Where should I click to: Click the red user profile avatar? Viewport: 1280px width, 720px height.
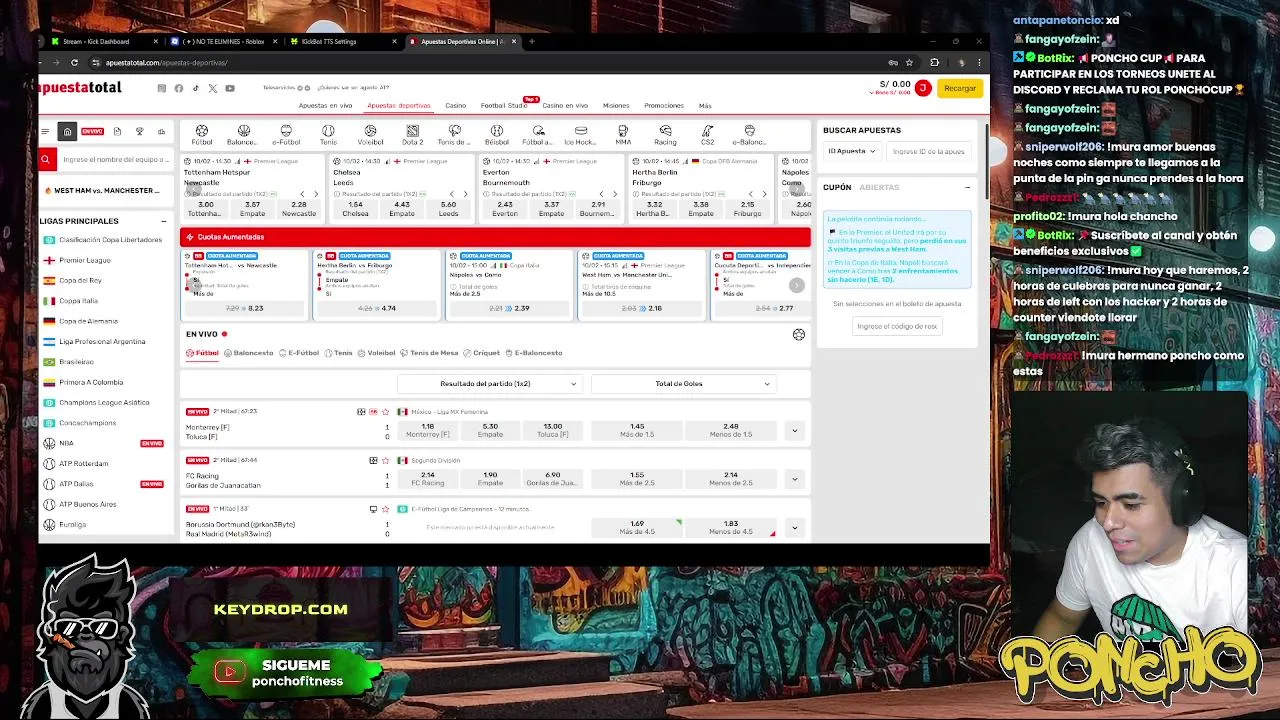(923, 88)
